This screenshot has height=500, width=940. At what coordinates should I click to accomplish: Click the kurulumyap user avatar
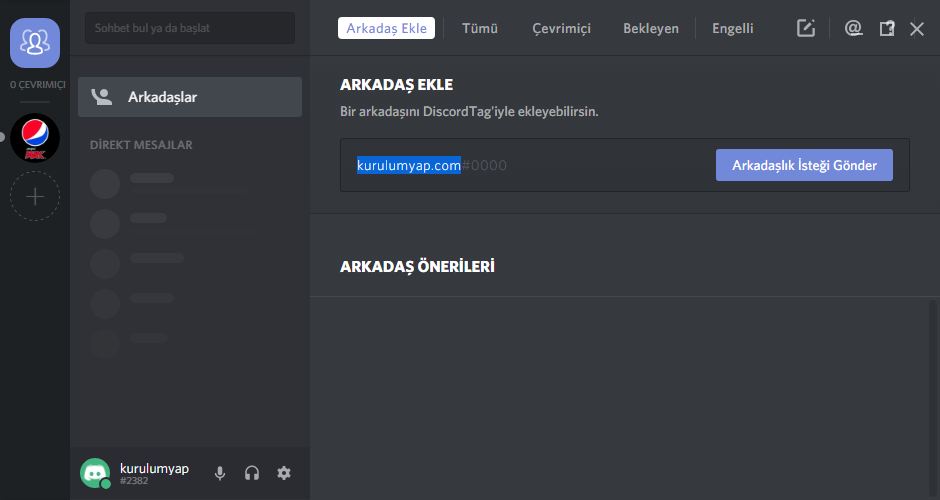[x=95, y=473]
